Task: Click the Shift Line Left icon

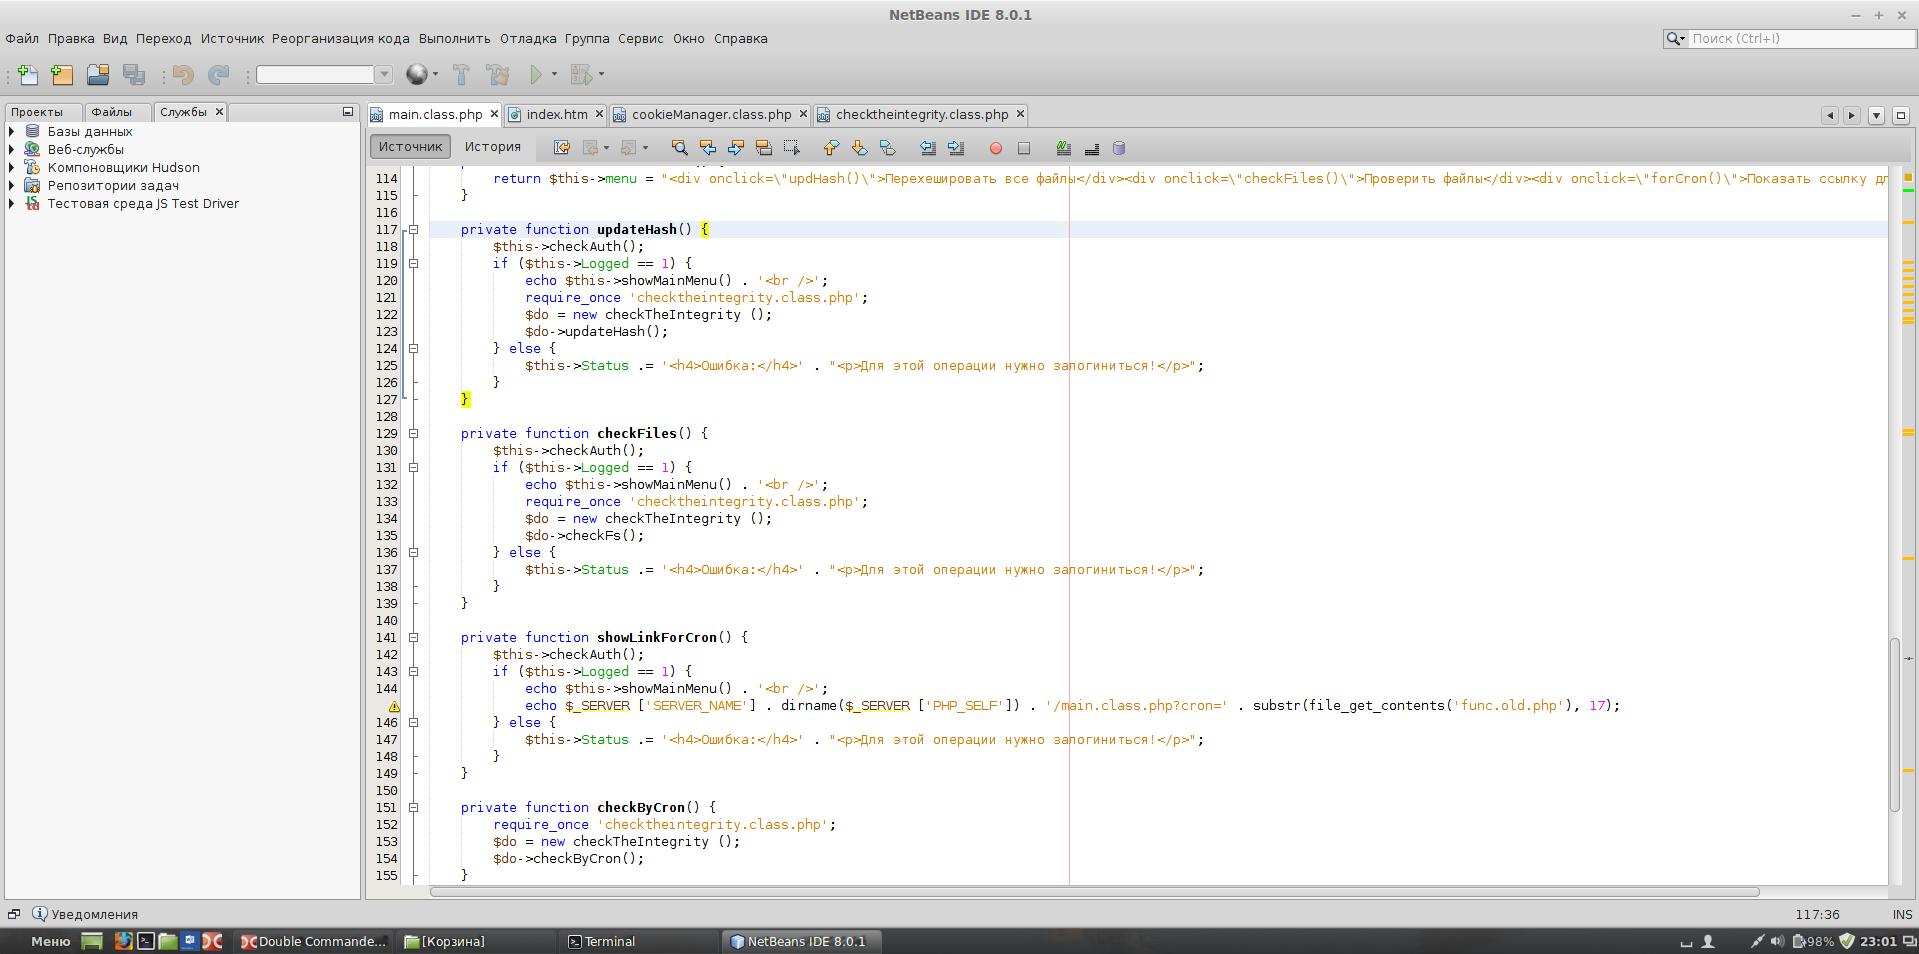Action: pyautogui.click(x=927, y=148)
